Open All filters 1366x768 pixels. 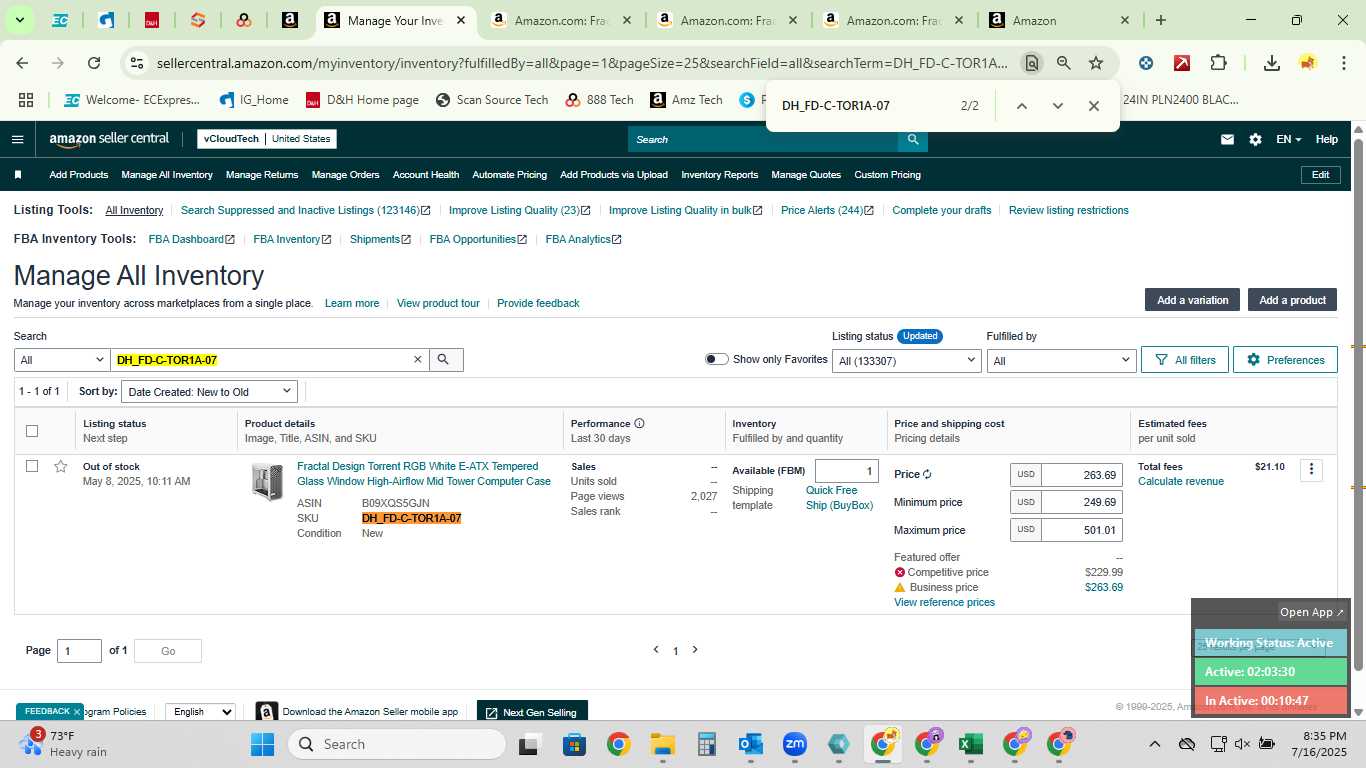pyautogui.click(x=1185, y=360)
